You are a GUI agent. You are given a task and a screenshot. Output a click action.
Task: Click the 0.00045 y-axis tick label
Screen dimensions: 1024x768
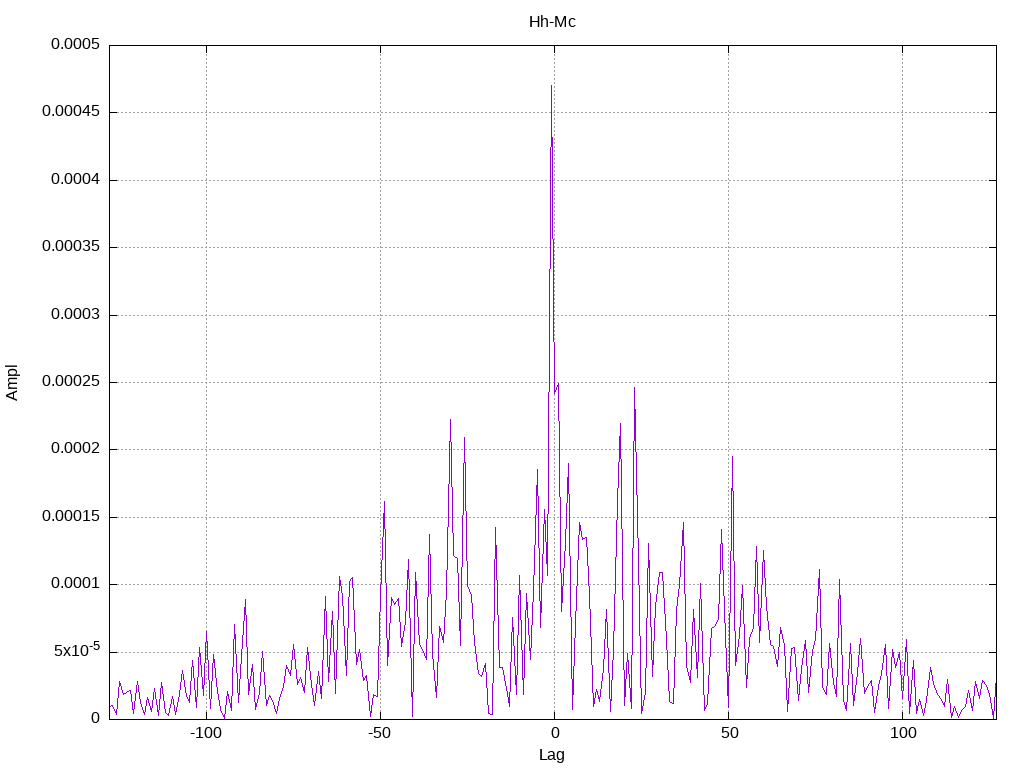tap(71, 112)
